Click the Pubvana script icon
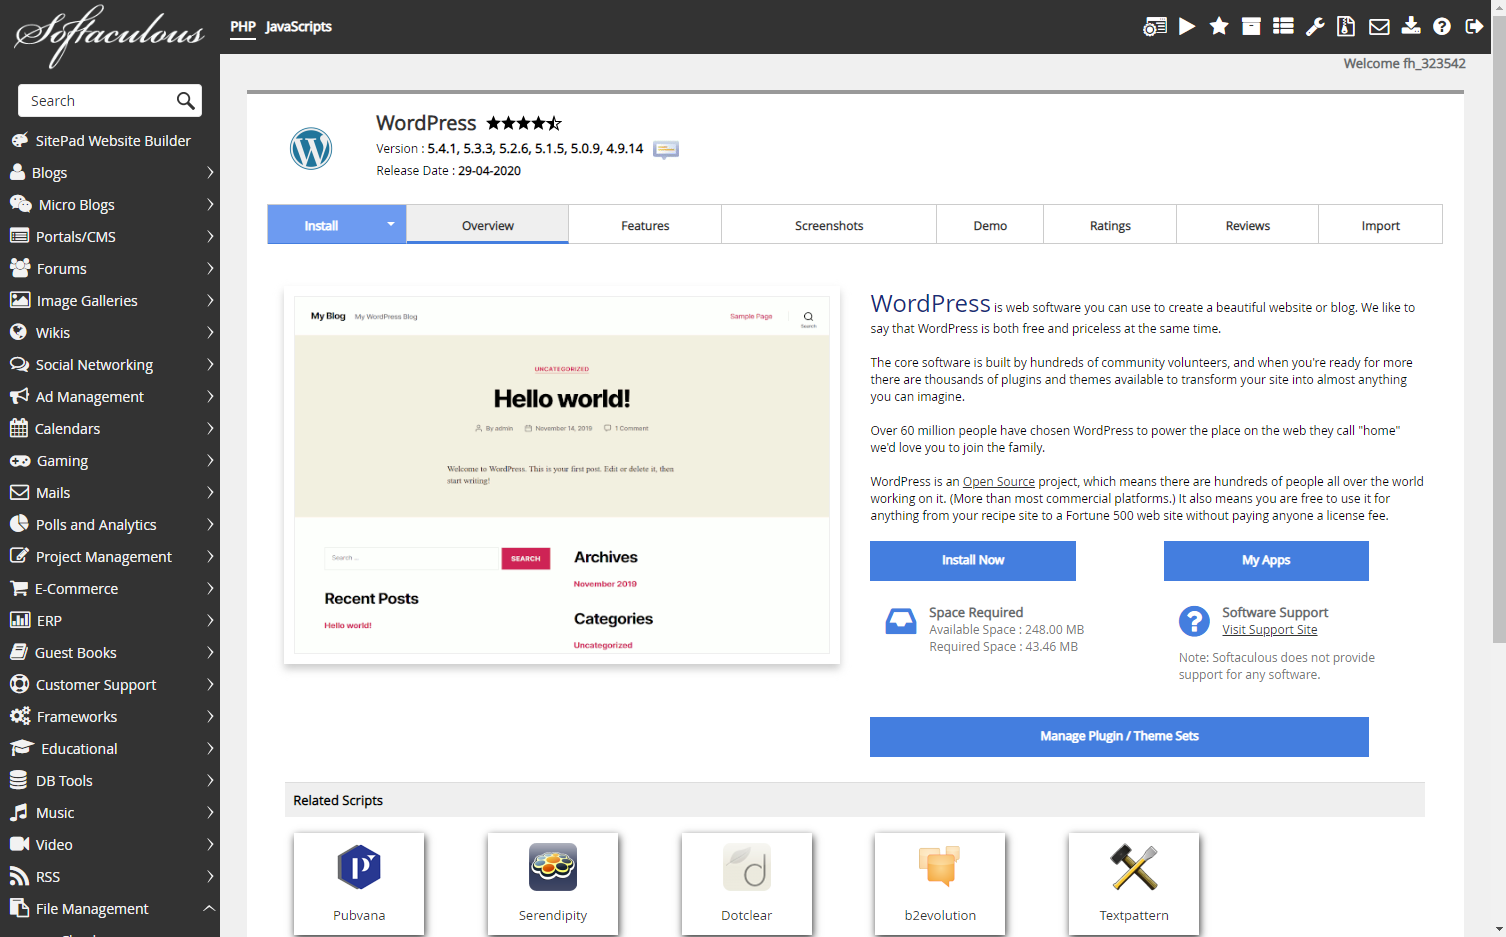The width and height of the screenshot is (1506, 937). coord(359,867)
